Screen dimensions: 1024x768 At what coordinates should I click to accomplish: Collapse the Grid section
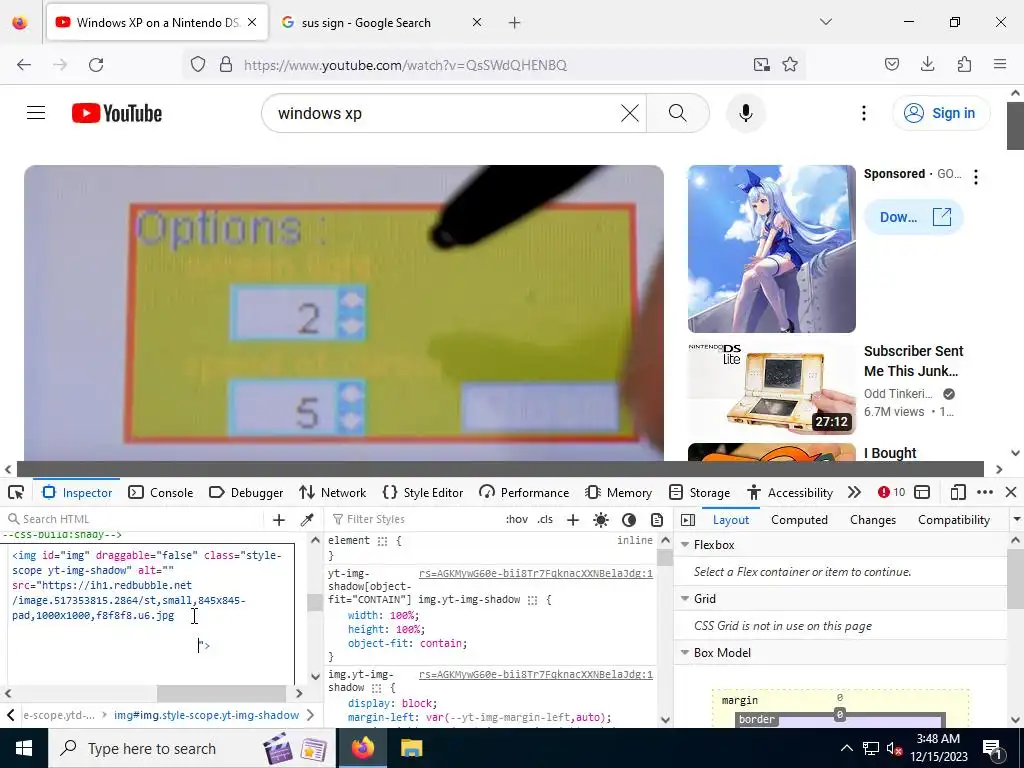point(685,598)
